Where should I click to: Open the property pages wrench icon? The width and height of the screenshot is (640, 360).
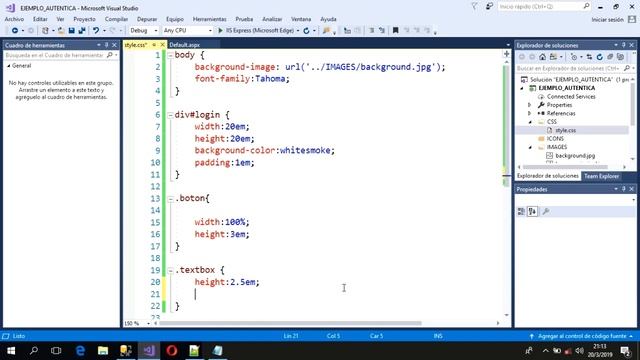546,211
